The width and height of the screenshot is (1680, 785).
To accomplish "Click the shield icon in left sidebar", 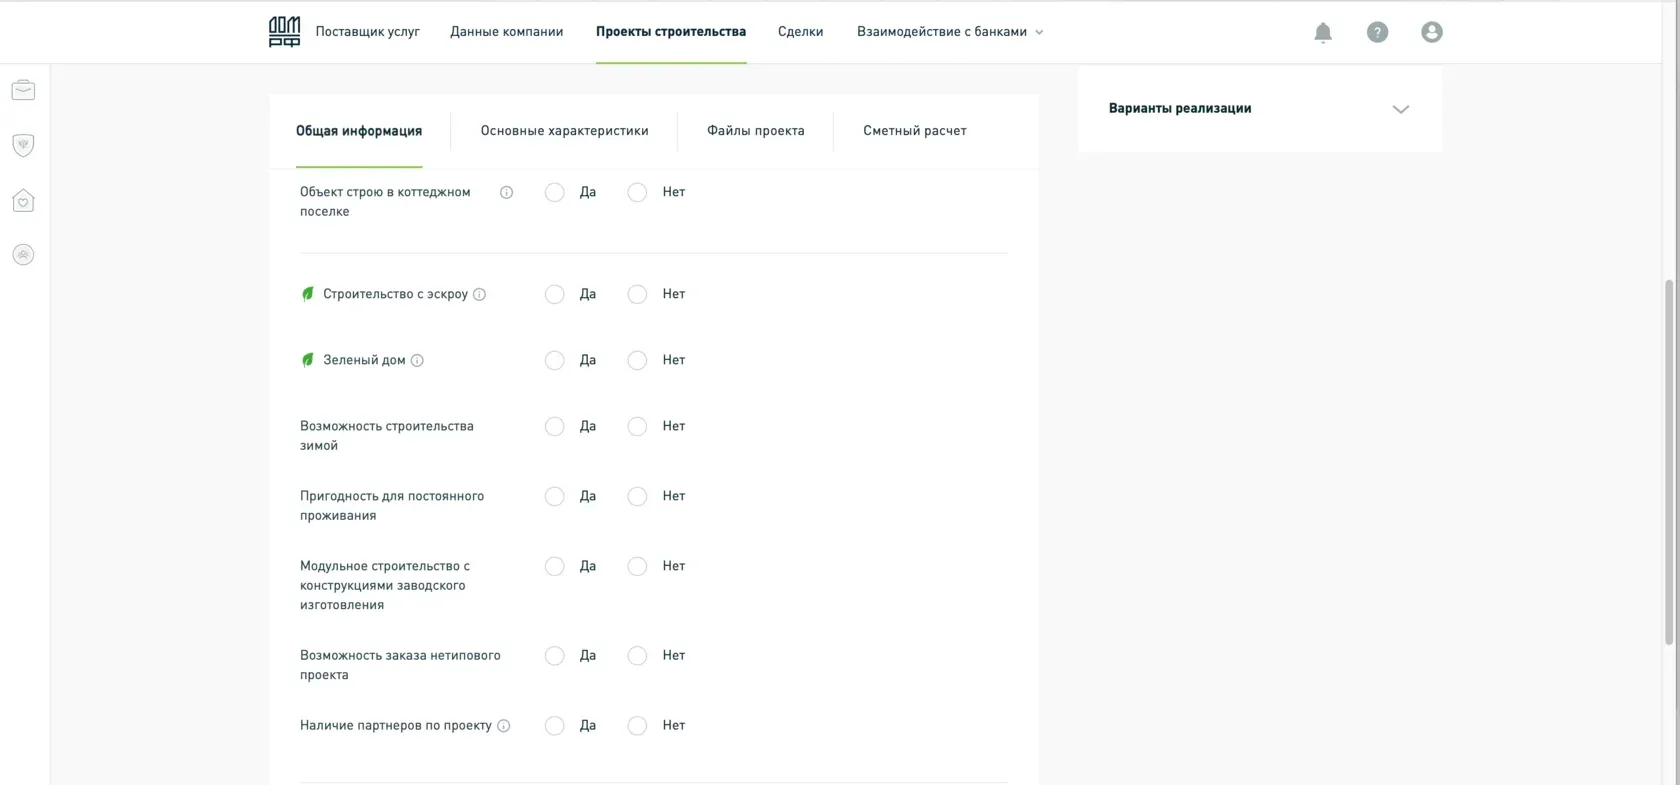I will click(23, 145).
